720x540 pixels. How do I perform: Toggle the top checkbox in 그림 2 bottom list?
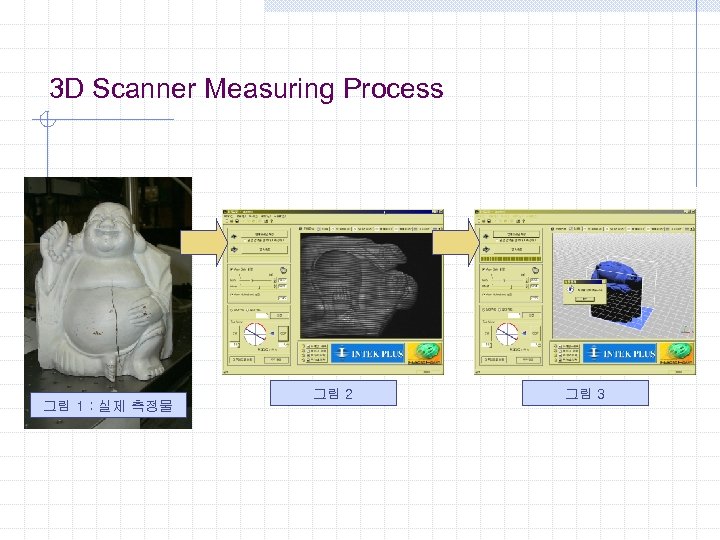pyautogui.click(x=309, y=346)
